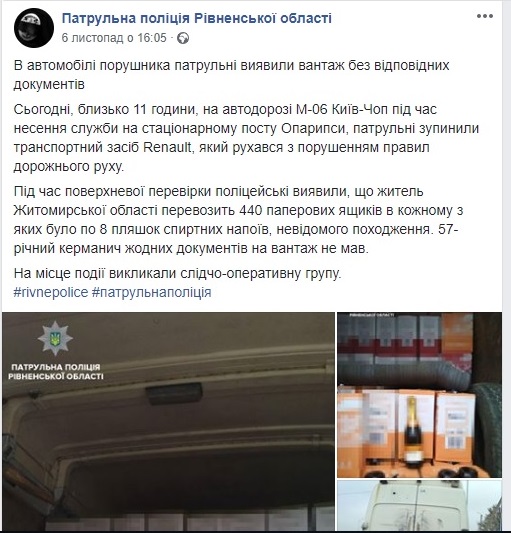Click the page profile avatar picture
This screenshot has height=533, width=511.
tap(34, 28)
